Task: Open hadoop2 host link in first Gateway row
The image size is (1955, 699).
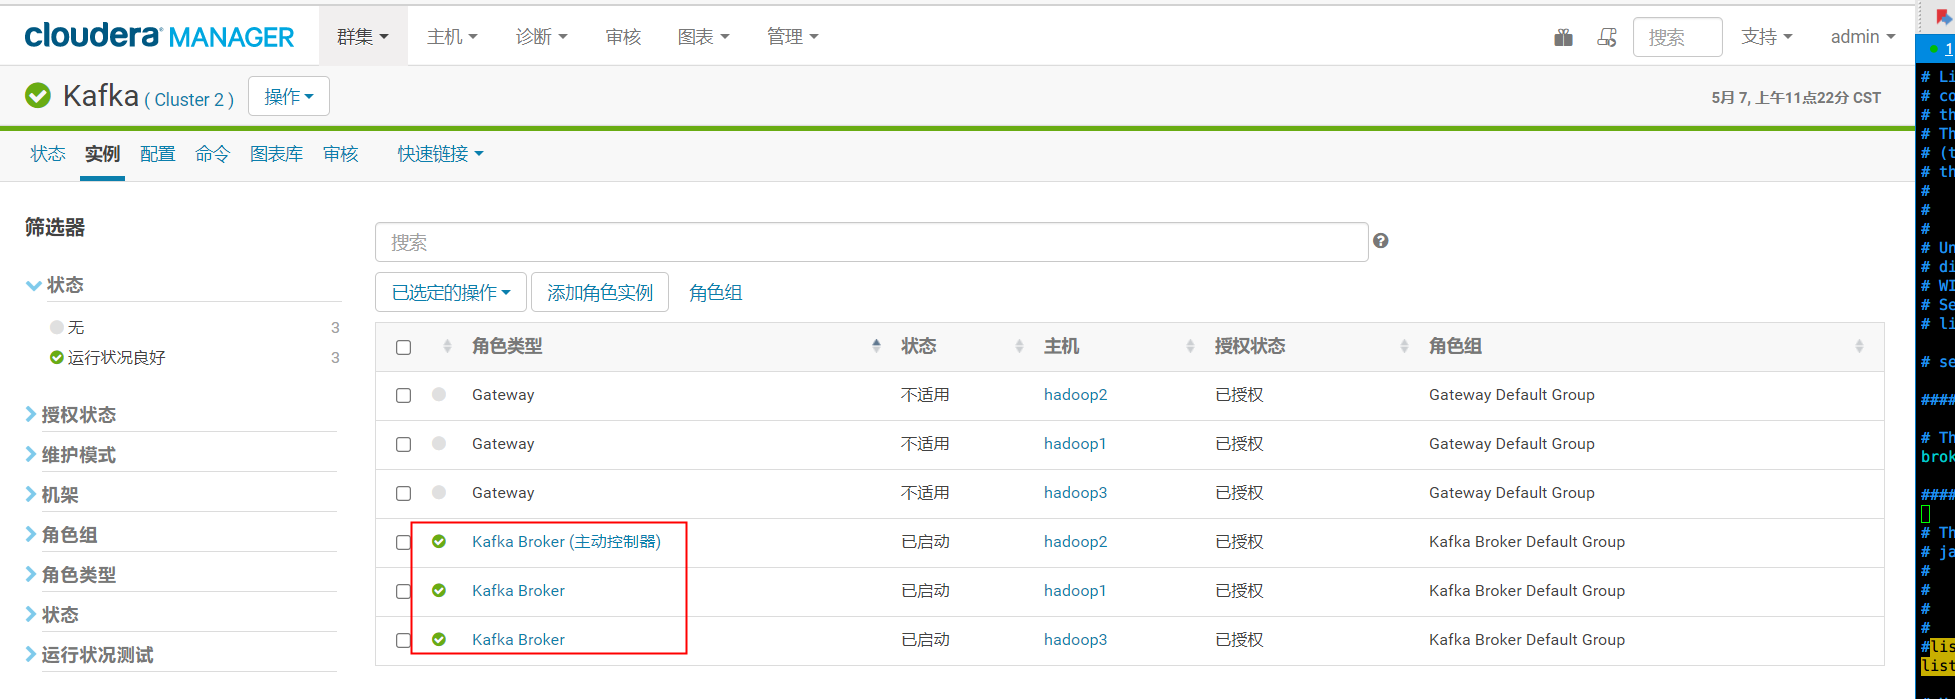Action: click(x=1075, y=394)
